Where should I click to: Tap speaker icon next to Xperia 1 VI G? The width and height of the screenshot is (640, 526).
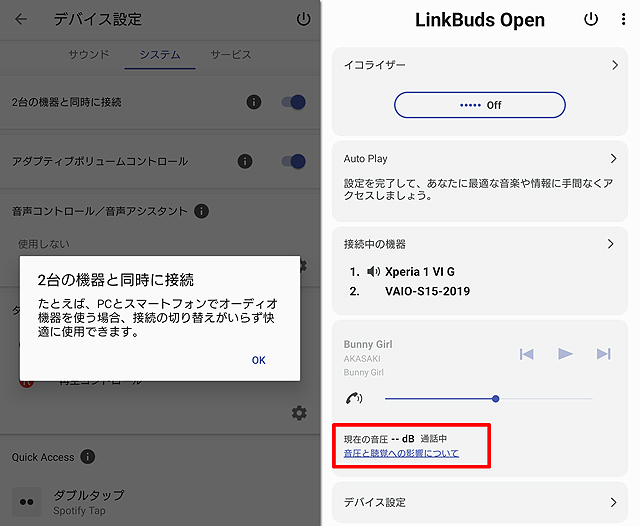pos(373,271)
